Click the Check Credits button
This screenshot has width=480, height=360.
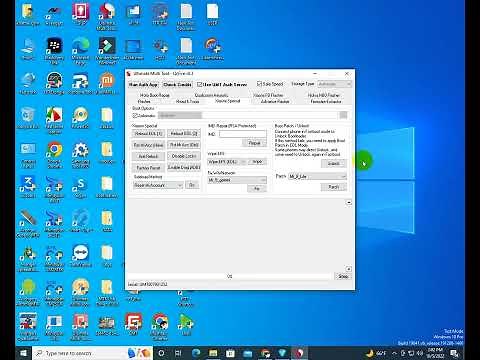tap(177, 85)
